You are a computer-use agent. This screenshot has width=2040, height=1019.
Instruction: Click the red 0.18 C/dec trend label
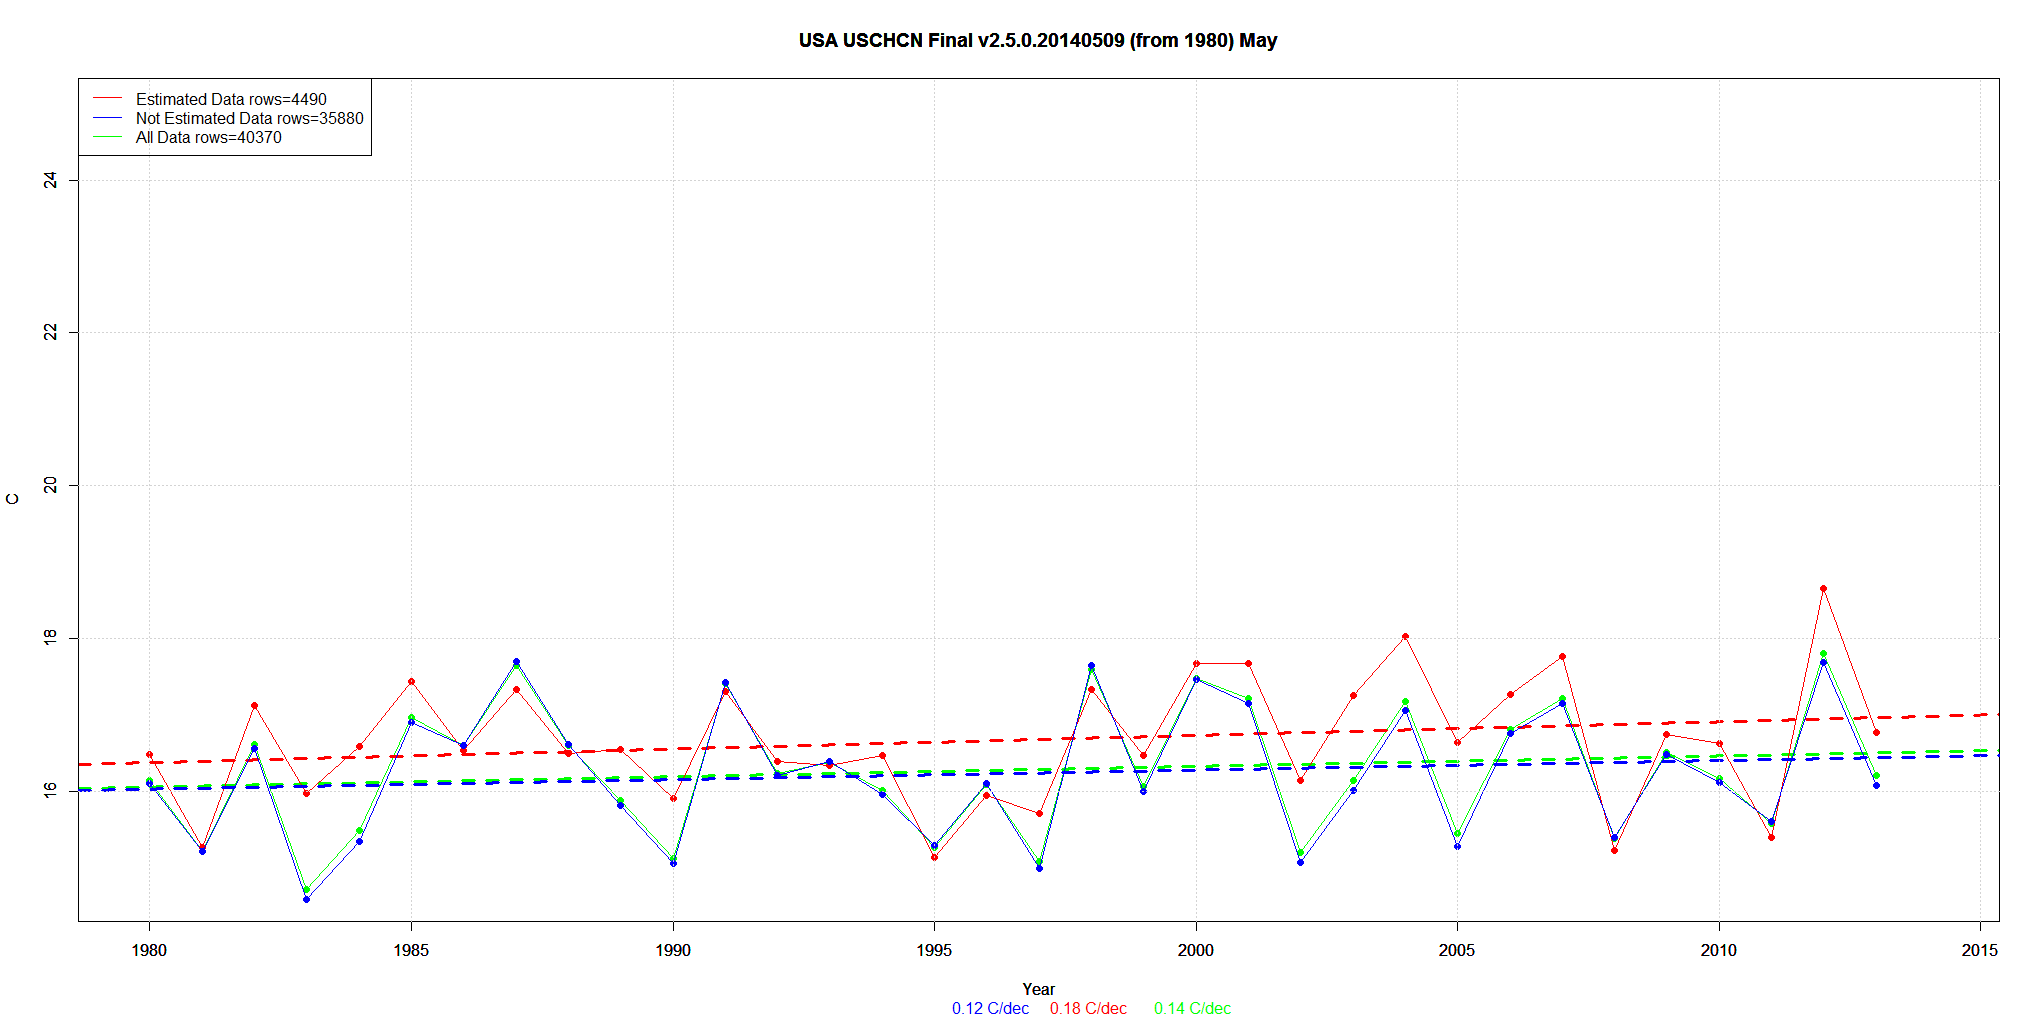click(x=1088, y=1008)
